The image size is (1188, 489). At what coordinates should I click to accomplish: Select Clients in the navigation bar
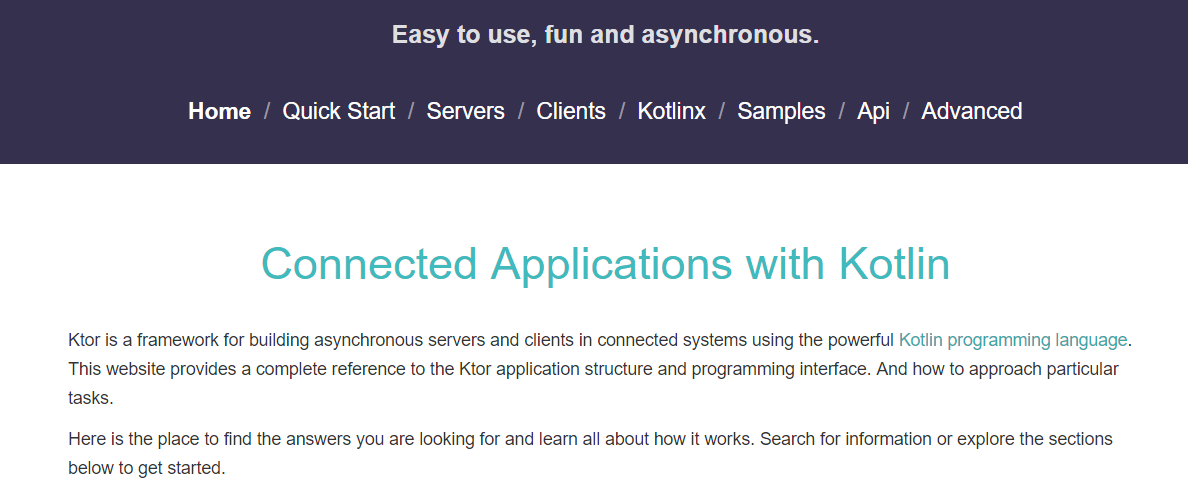571,111
